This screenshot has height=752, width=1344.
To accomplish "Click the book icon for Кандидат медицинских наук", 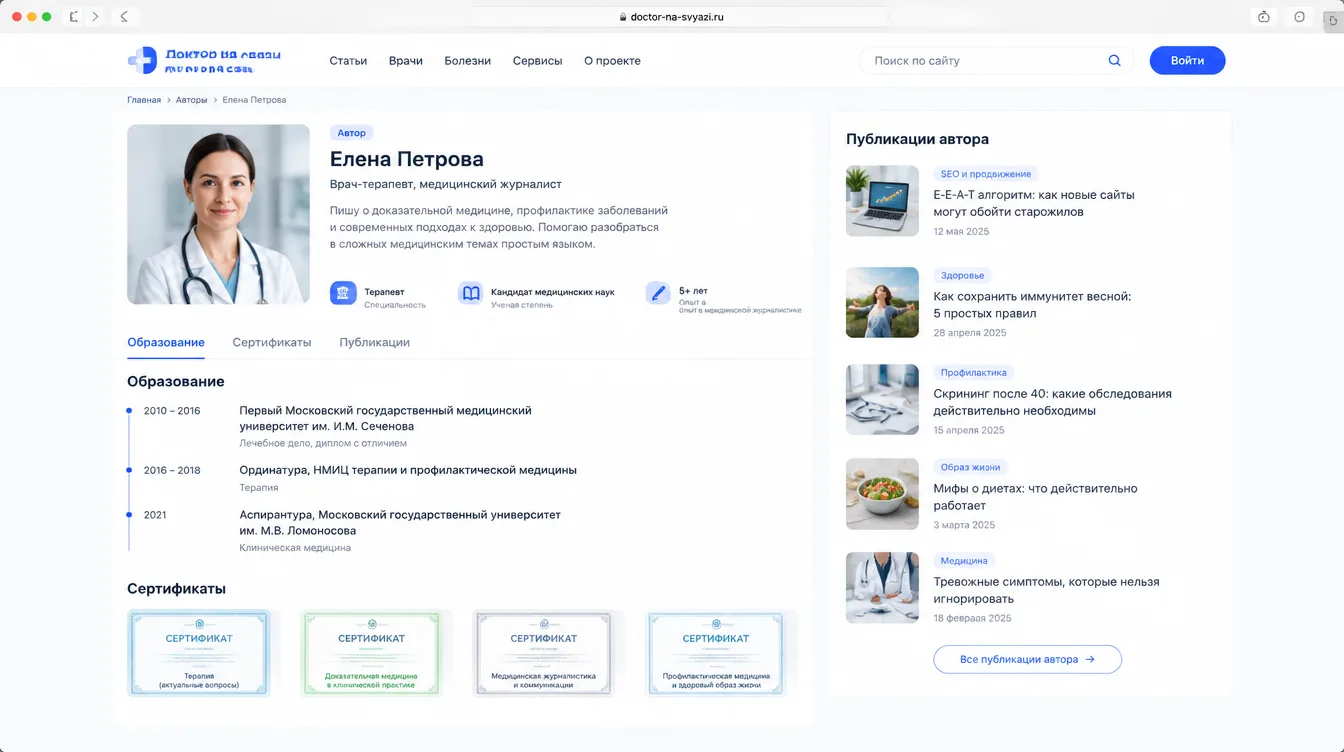I will [470, 293].
